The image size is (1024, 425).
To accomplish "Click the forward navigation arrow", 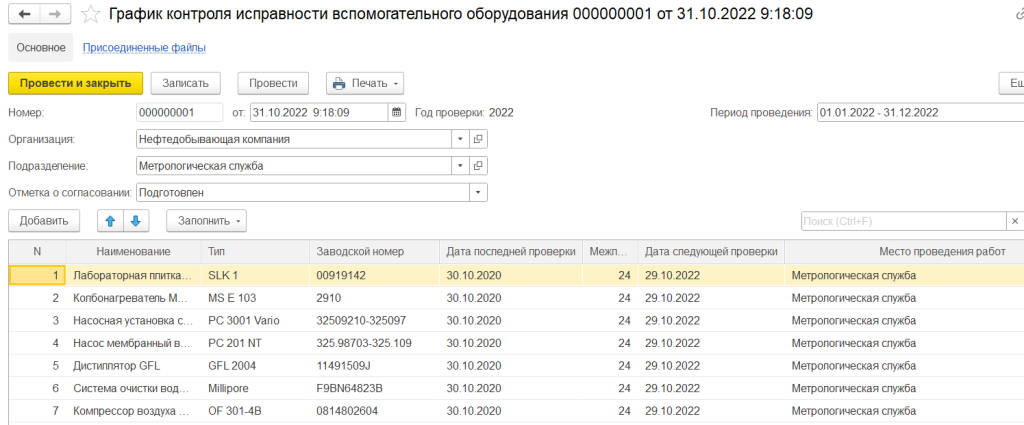I will [x=54, y=14].
